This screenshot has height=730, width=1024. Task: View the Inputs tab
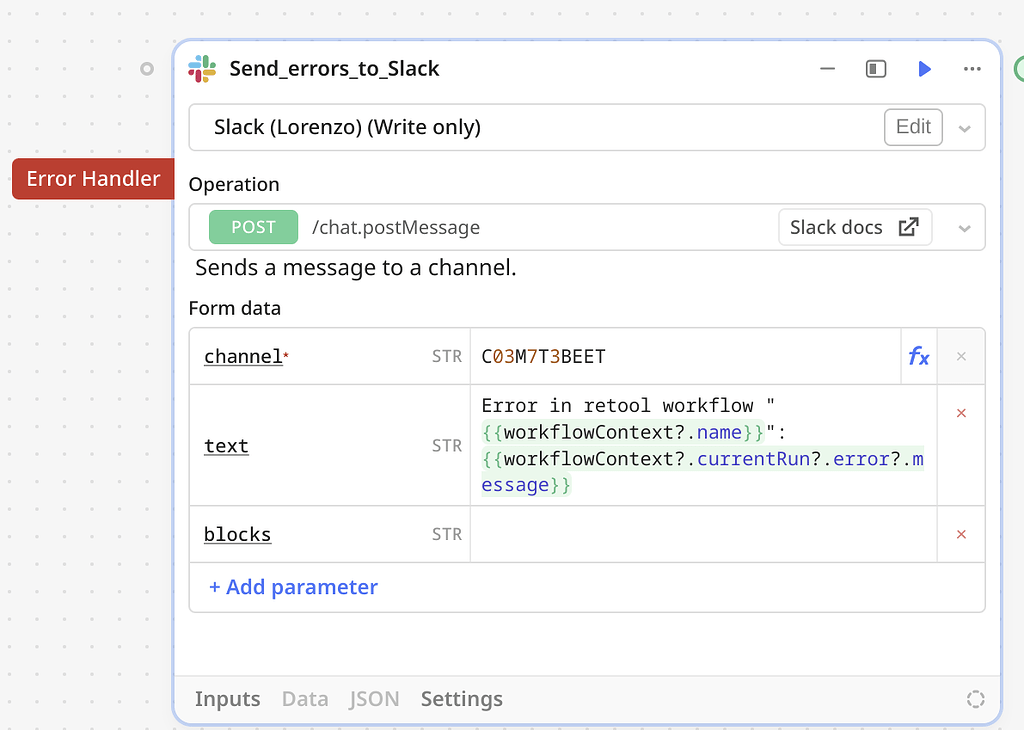(x=227, y=699)
